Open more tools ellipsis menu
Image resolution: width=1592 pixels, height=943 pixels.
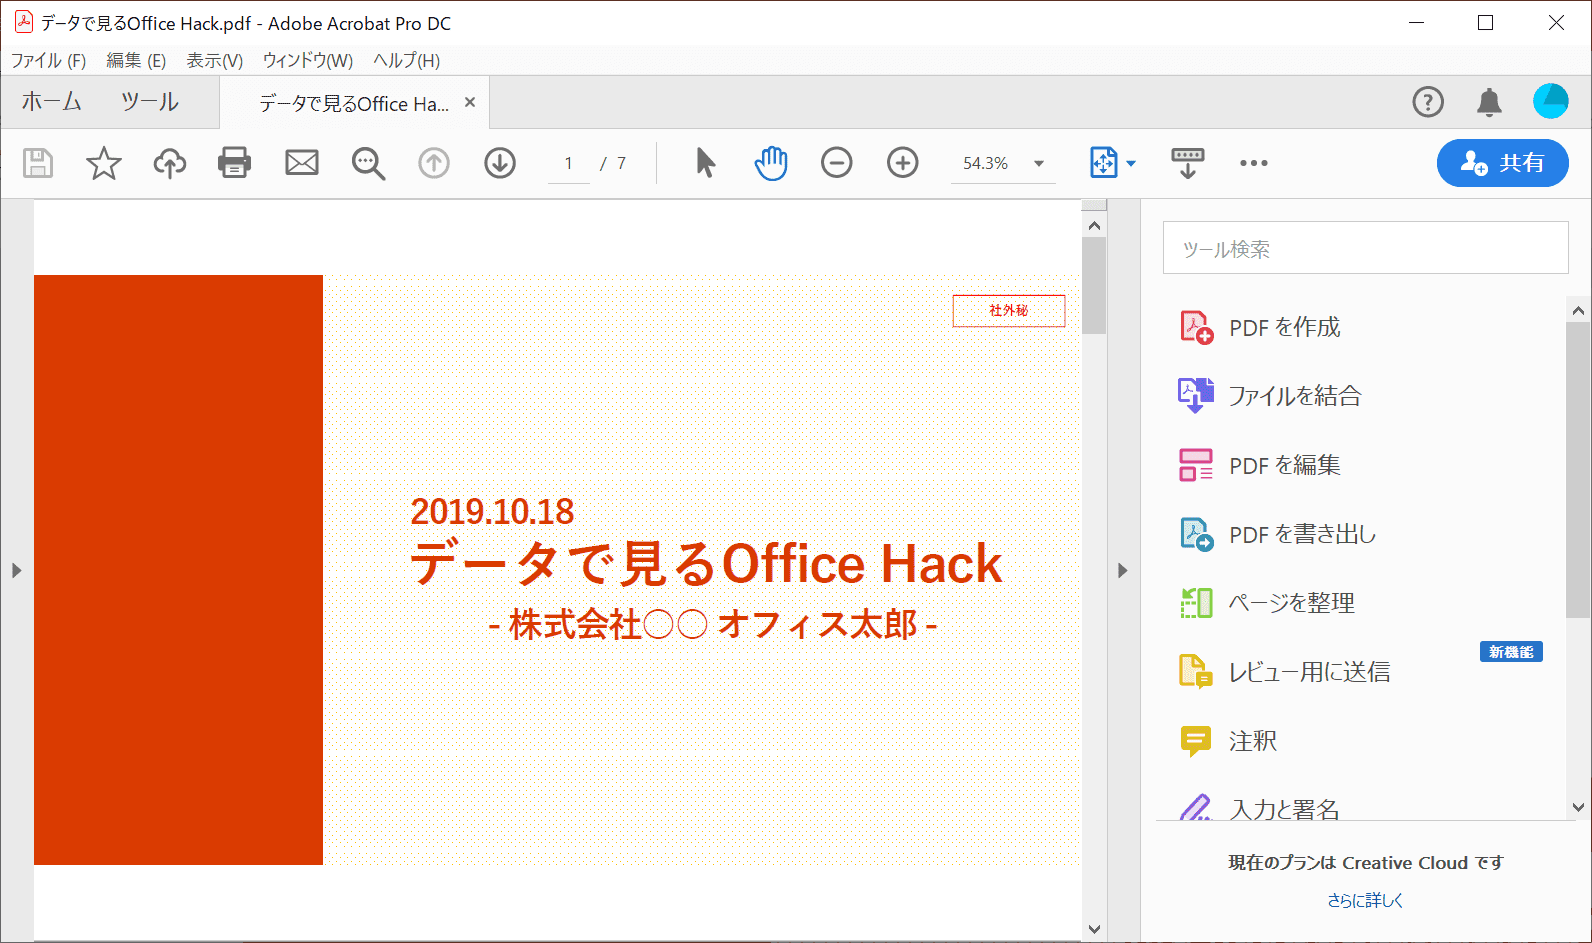coord(1254,163)
